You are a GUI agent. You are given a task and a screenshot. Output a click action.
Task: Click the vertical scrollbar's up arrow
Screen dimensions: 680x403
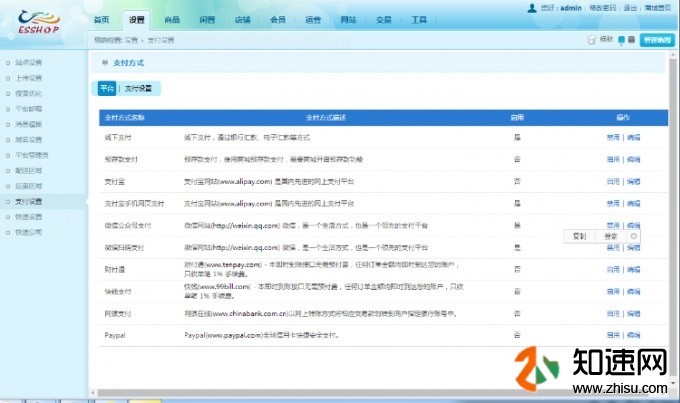(x=673, y=55)
